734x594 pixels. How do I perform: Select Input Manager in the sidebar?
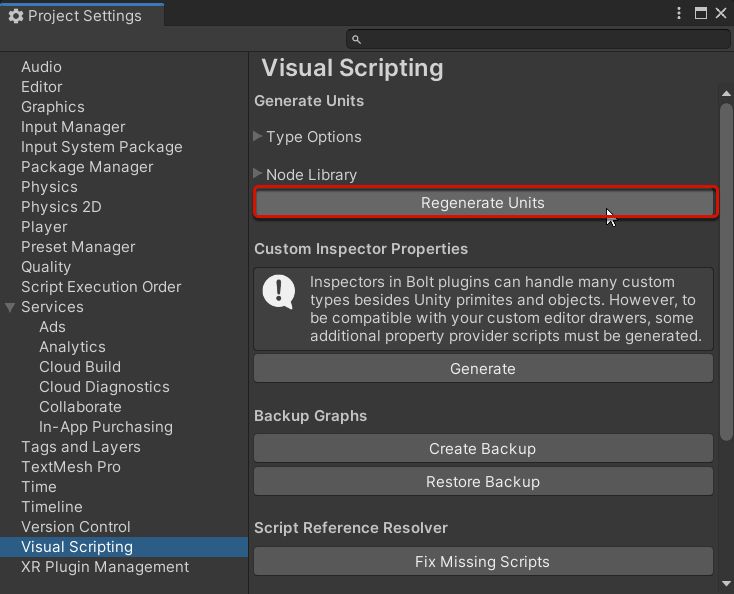pos(73,127)
